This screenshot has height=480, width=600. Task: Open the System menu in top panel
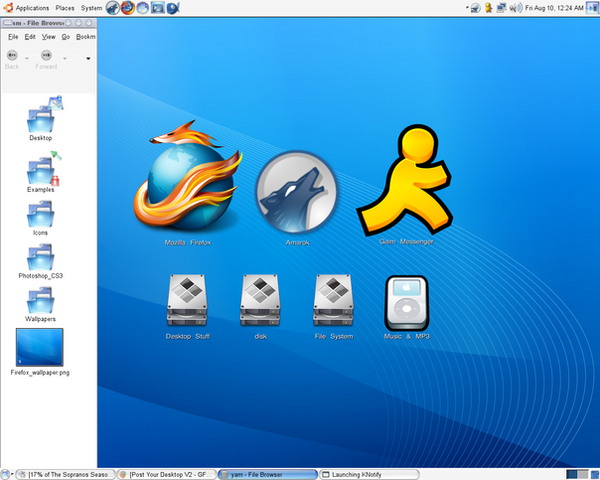click(91, 8)
